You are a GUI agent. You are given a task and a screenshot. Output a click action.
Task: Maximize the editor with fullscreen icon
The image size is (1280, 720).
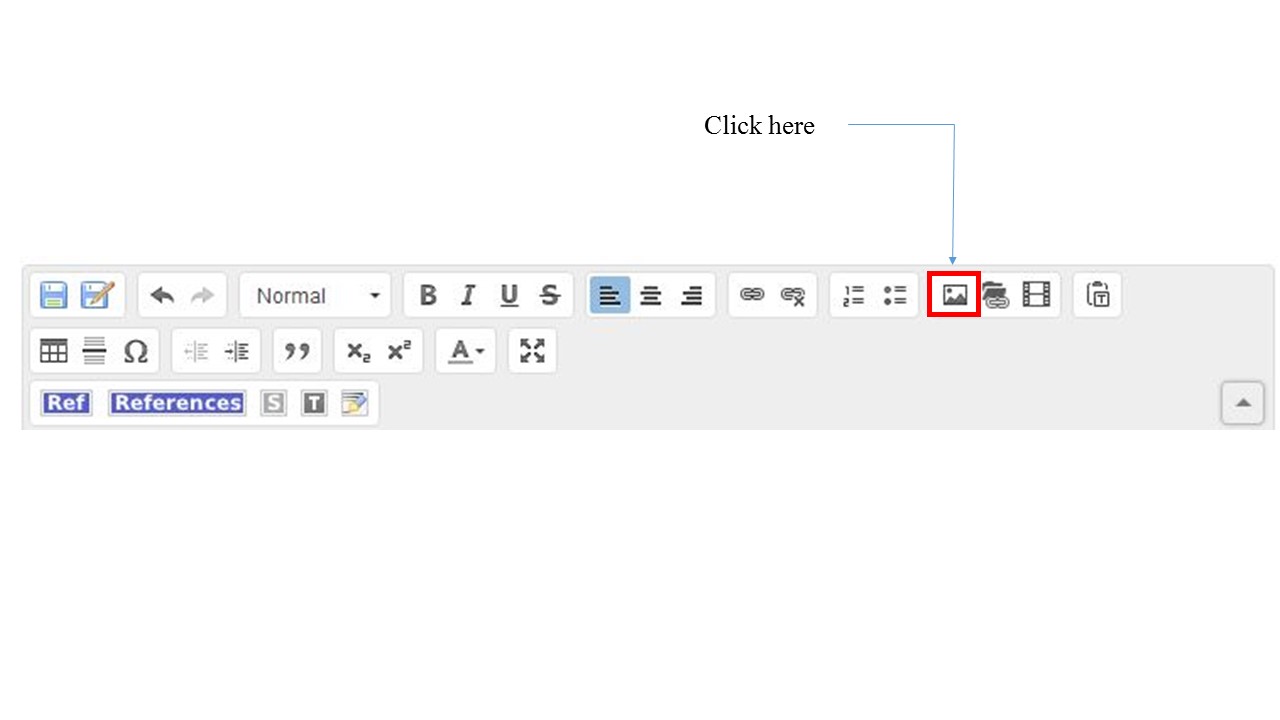pyautogui.click(x=532, y=351)
